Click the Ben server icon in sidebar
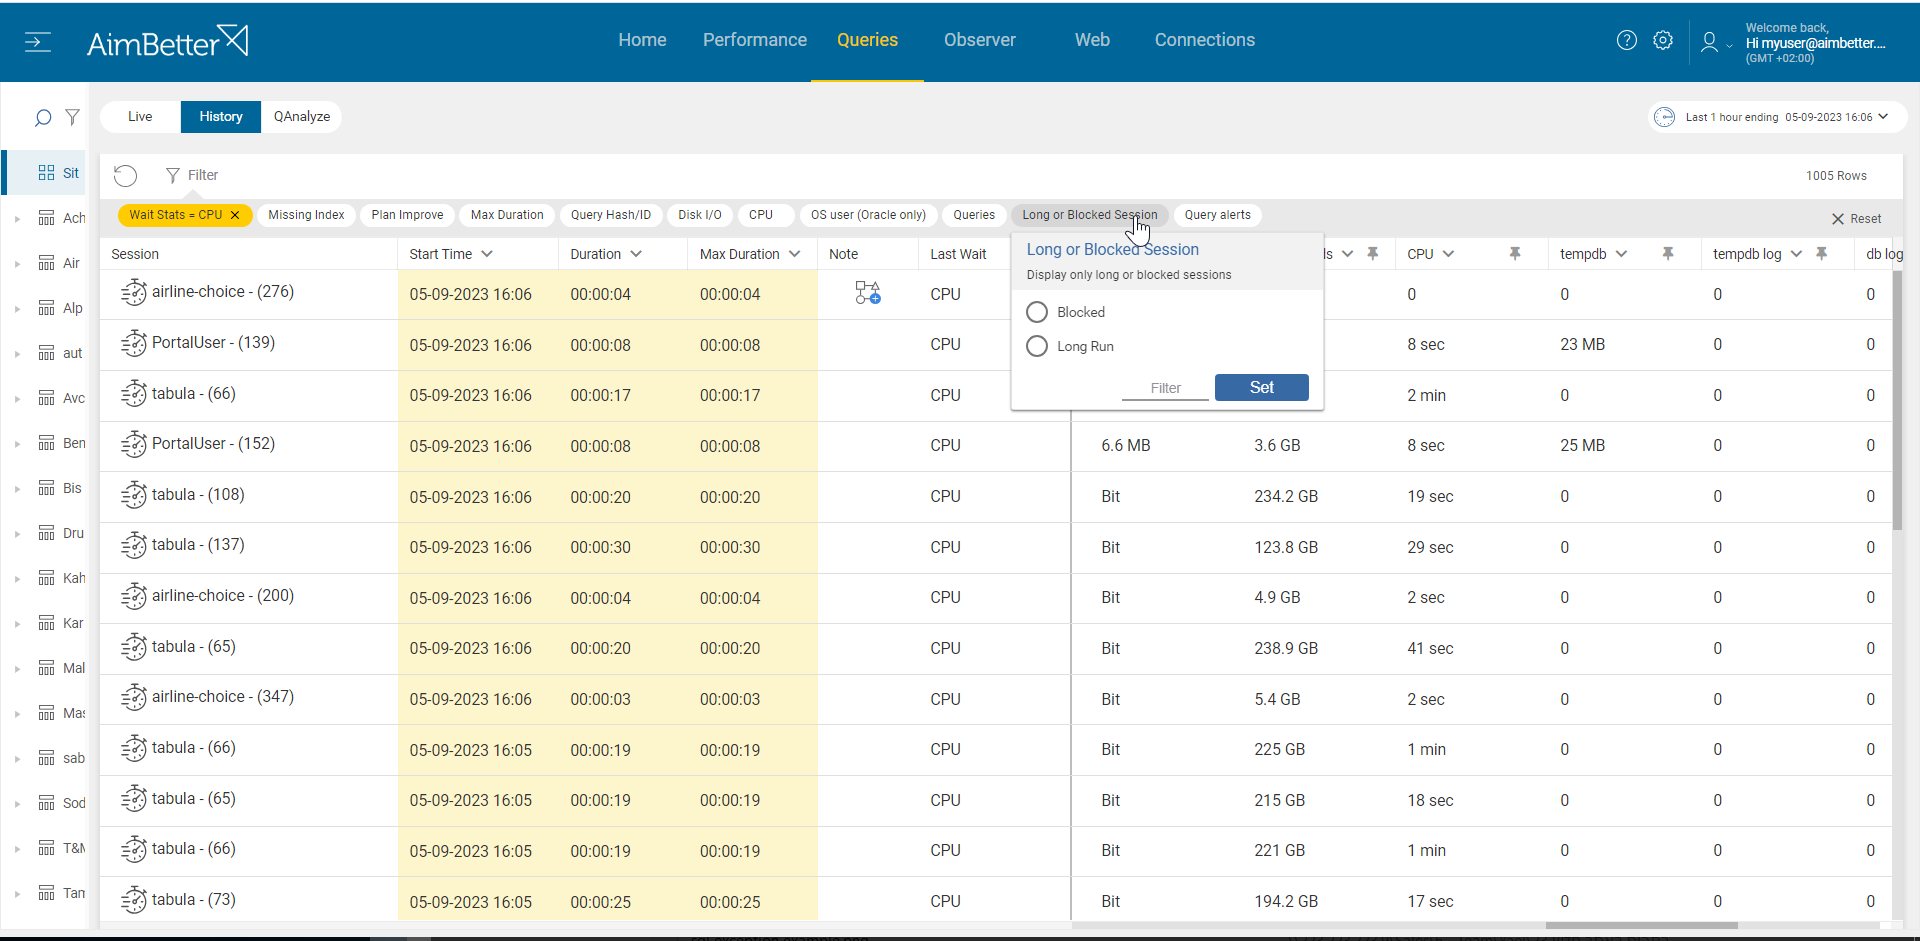The image size is (1920, 941). coord(46,443)
